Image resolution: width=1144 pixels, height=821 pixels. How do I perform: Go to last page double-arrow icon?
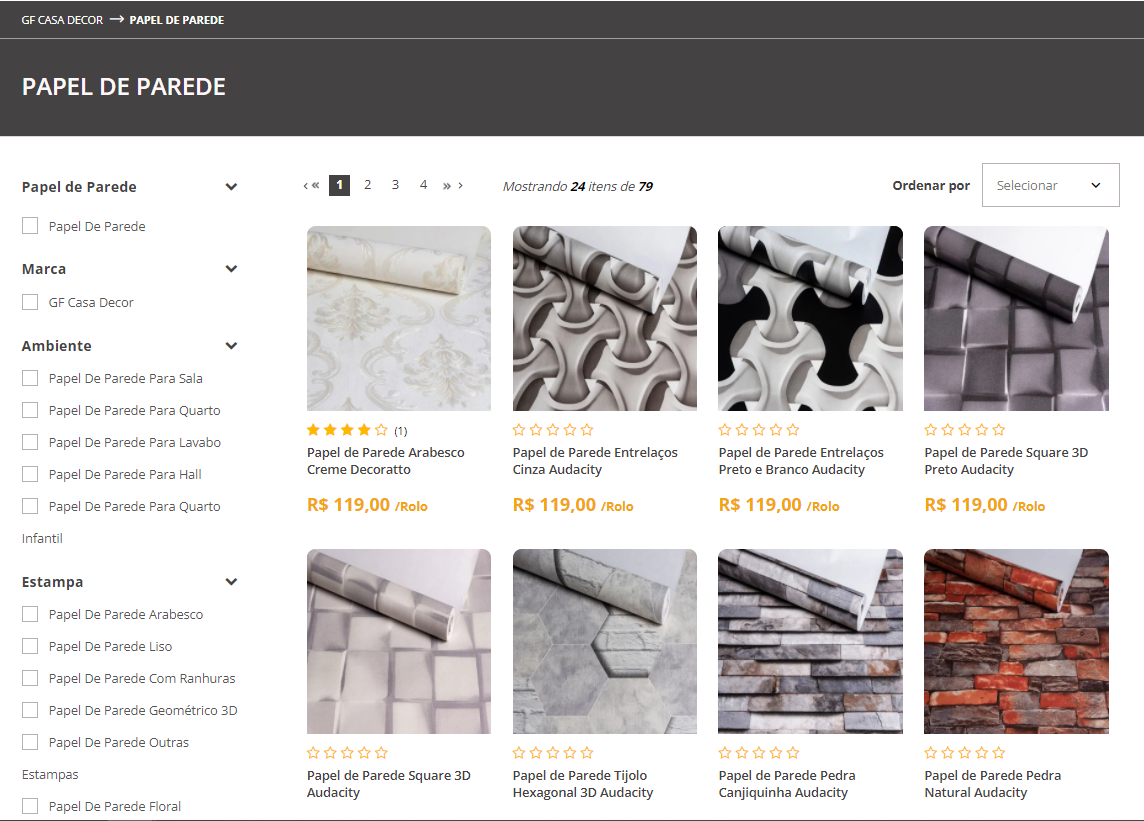[x=447, y=185]
